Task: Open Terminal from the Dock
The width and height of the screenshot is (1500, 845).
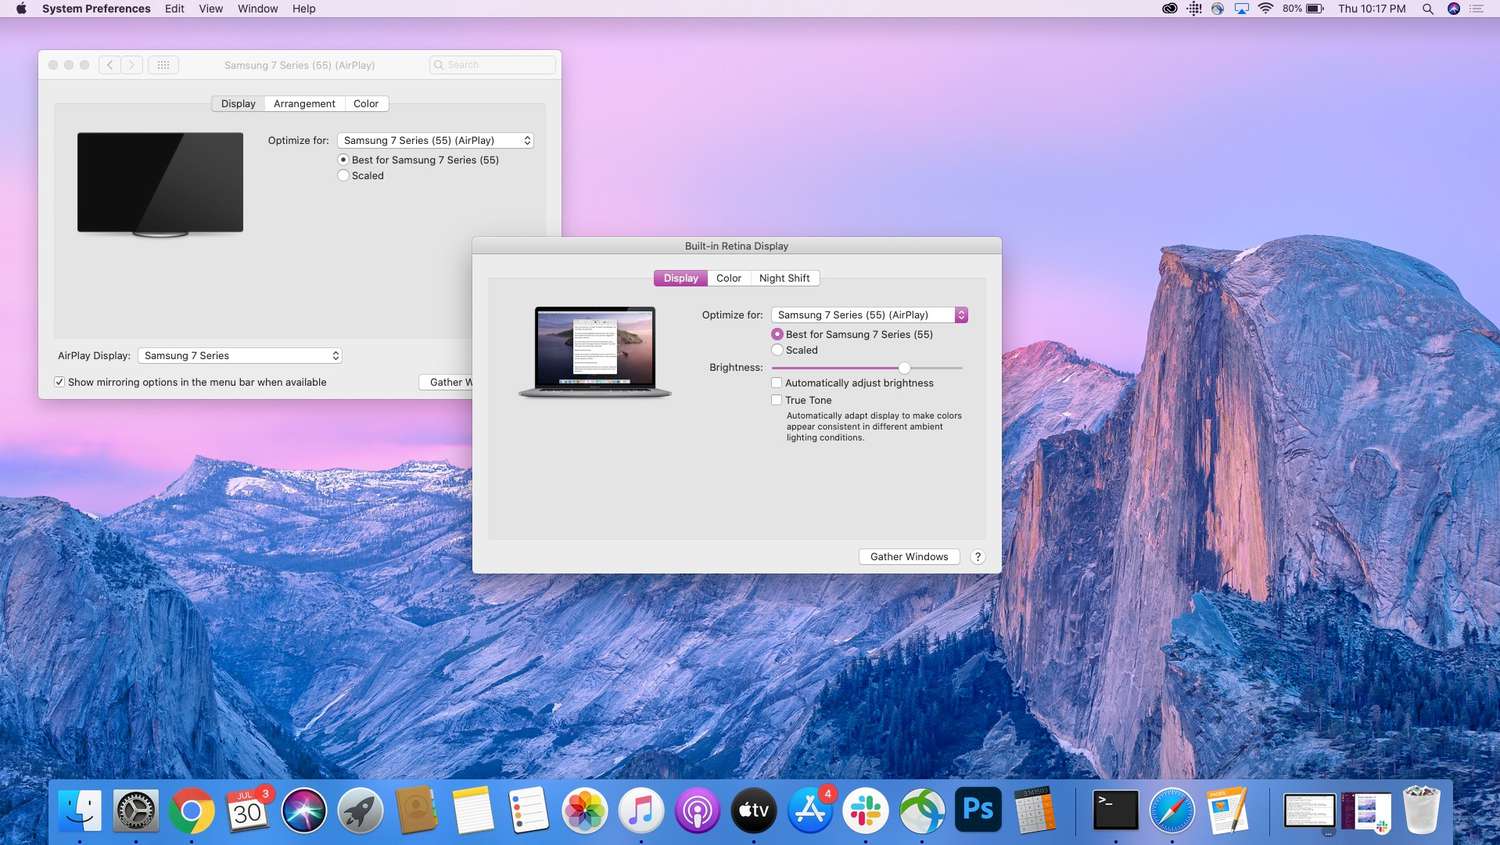Action: (1115, 810)
